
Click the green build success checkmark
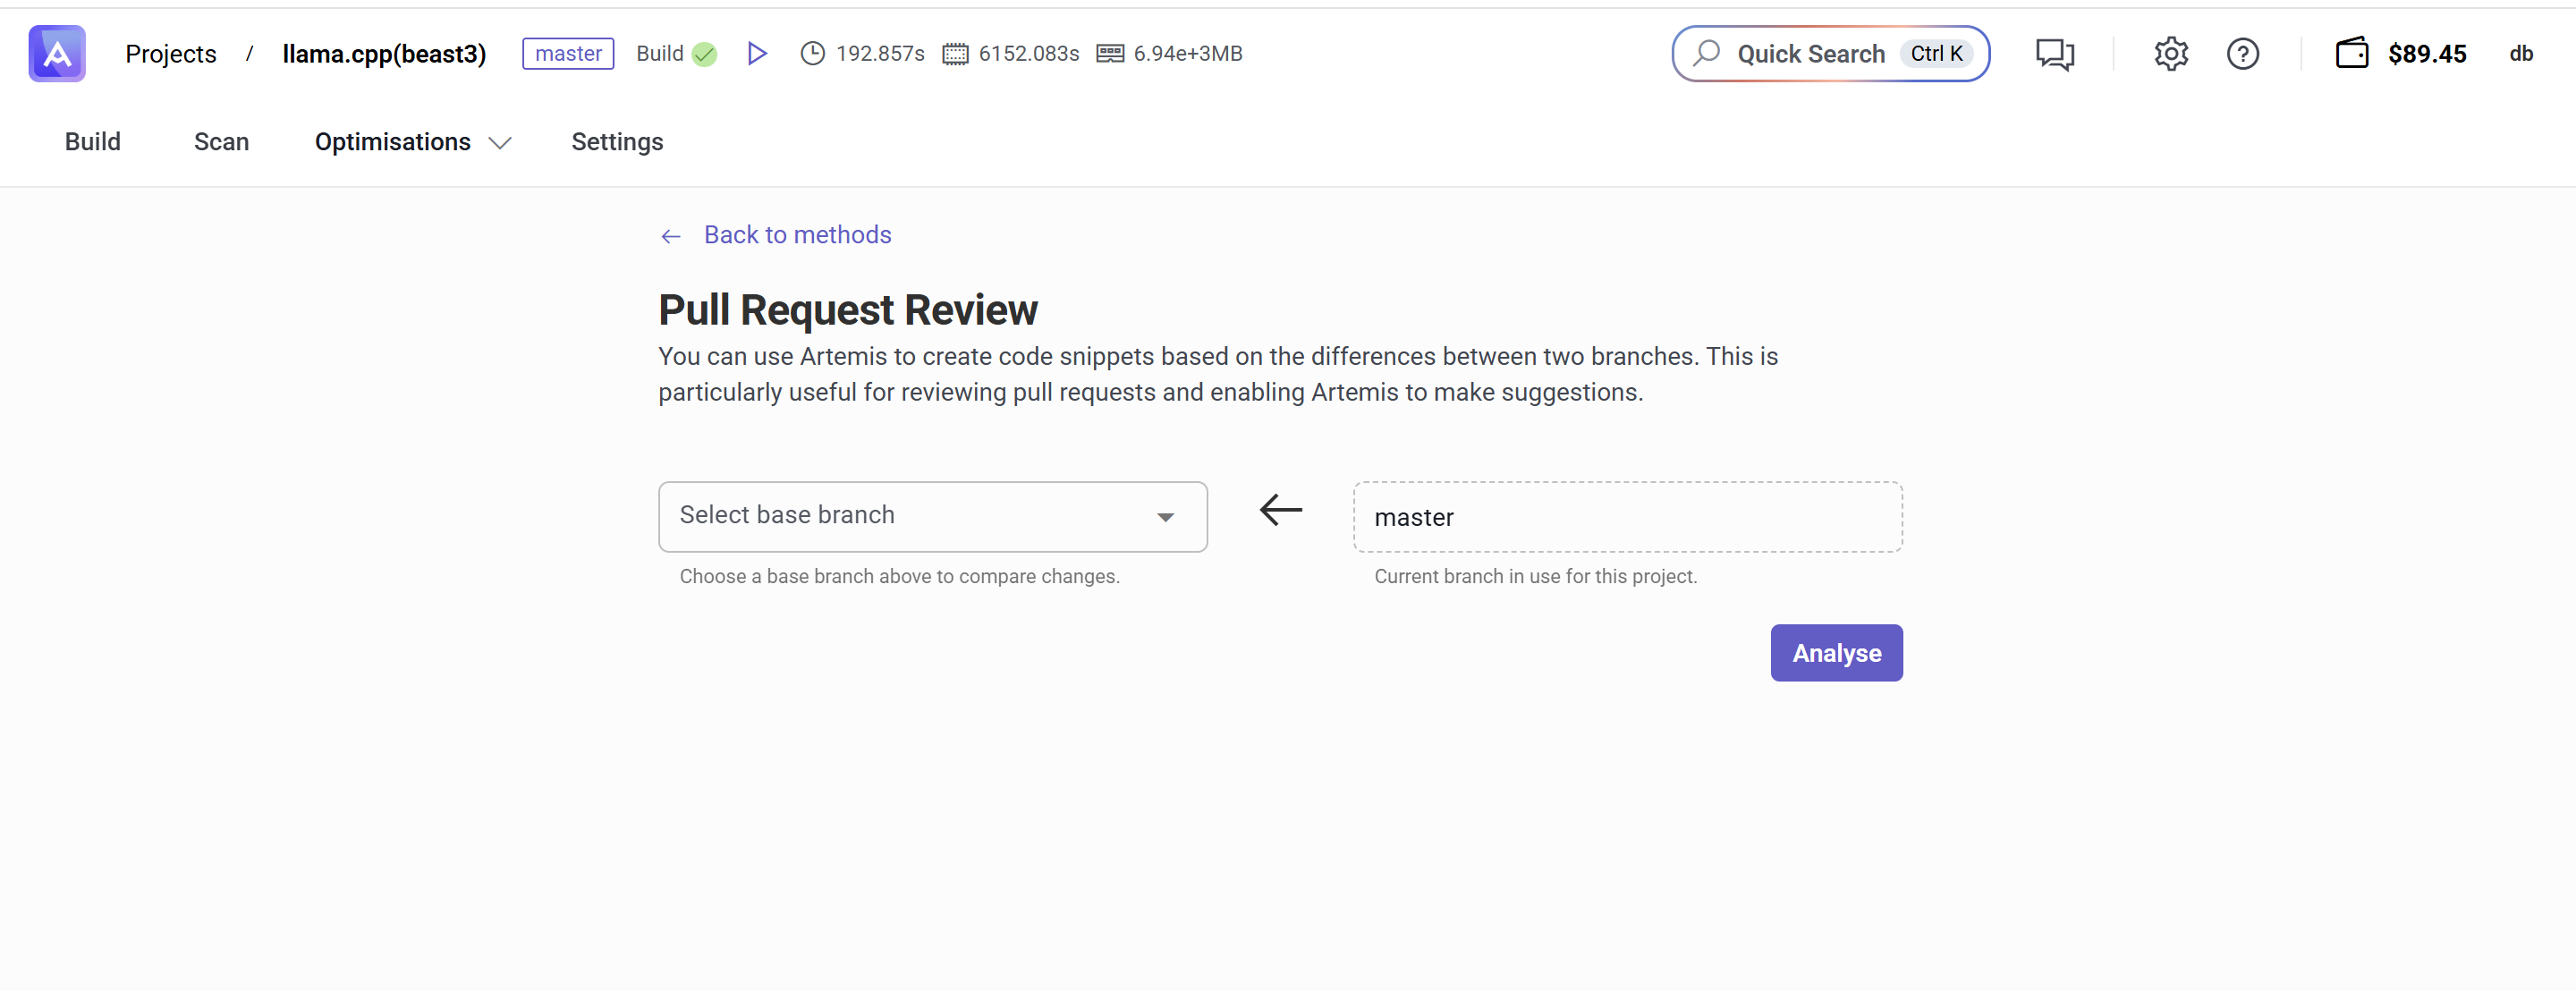(704, 55)
